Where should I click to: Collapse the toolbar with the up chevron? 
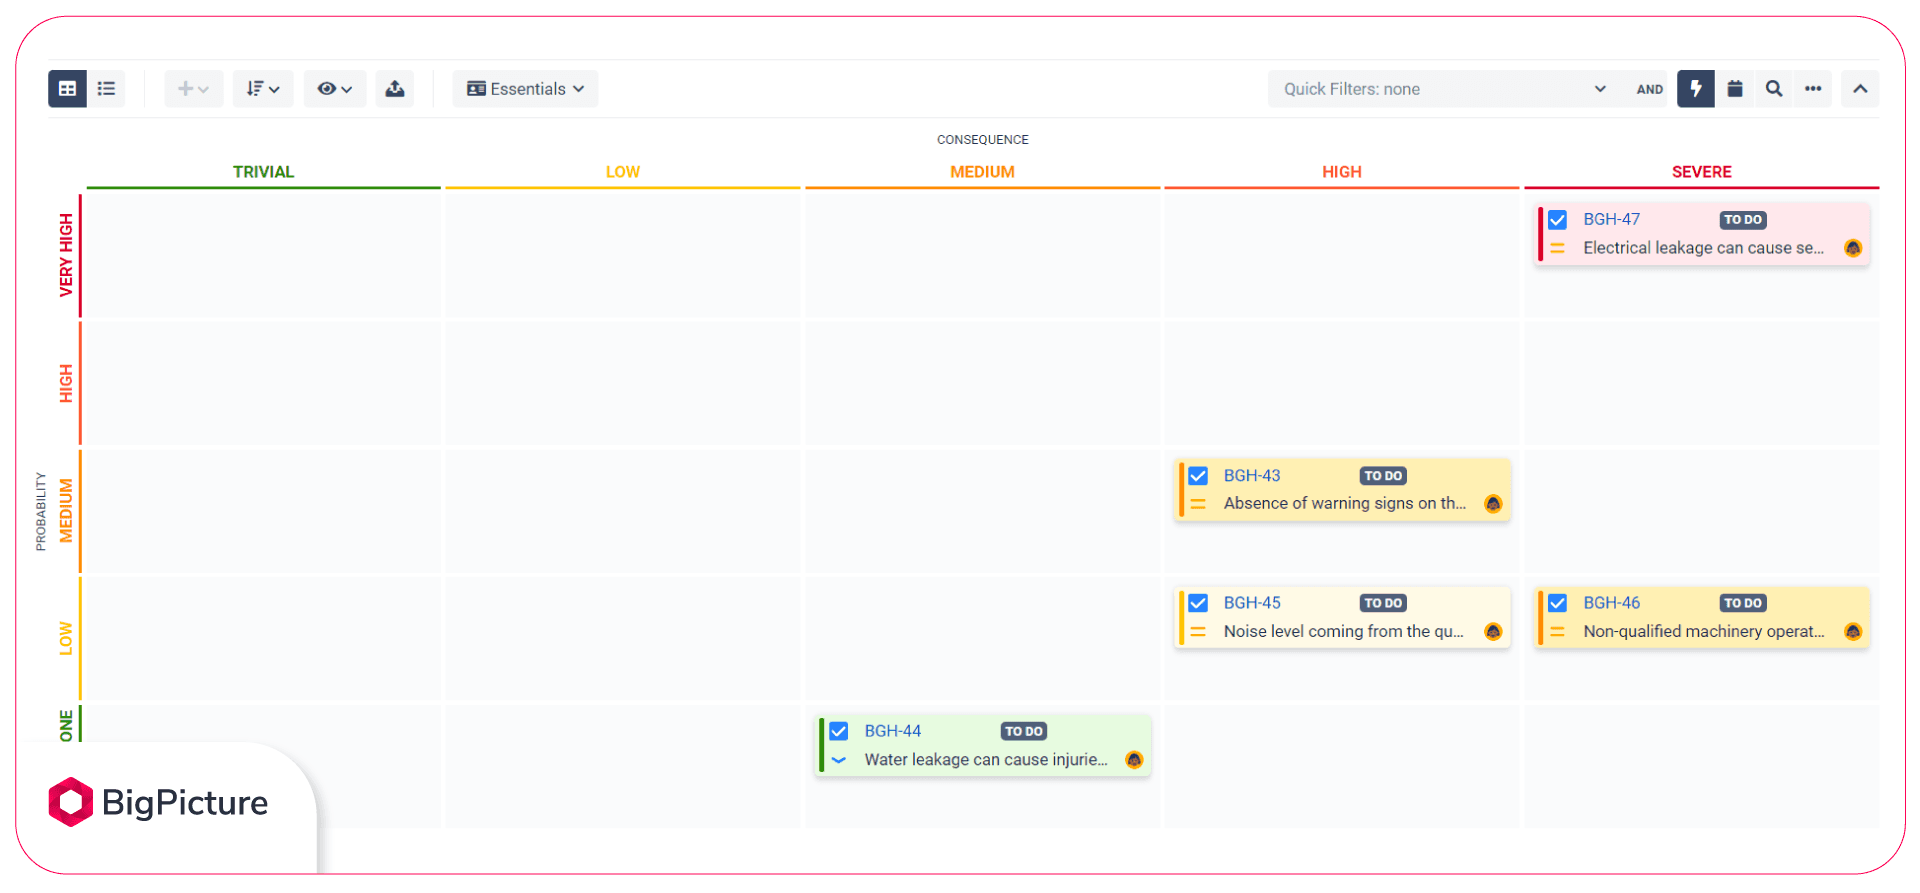pos(1860,89)
